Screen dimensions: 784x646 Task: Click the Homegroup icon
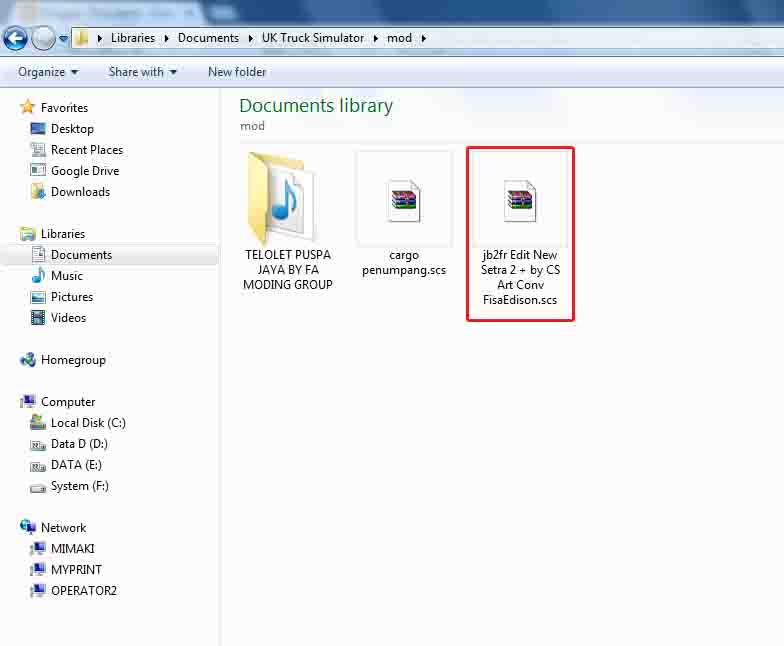[28, 360]
